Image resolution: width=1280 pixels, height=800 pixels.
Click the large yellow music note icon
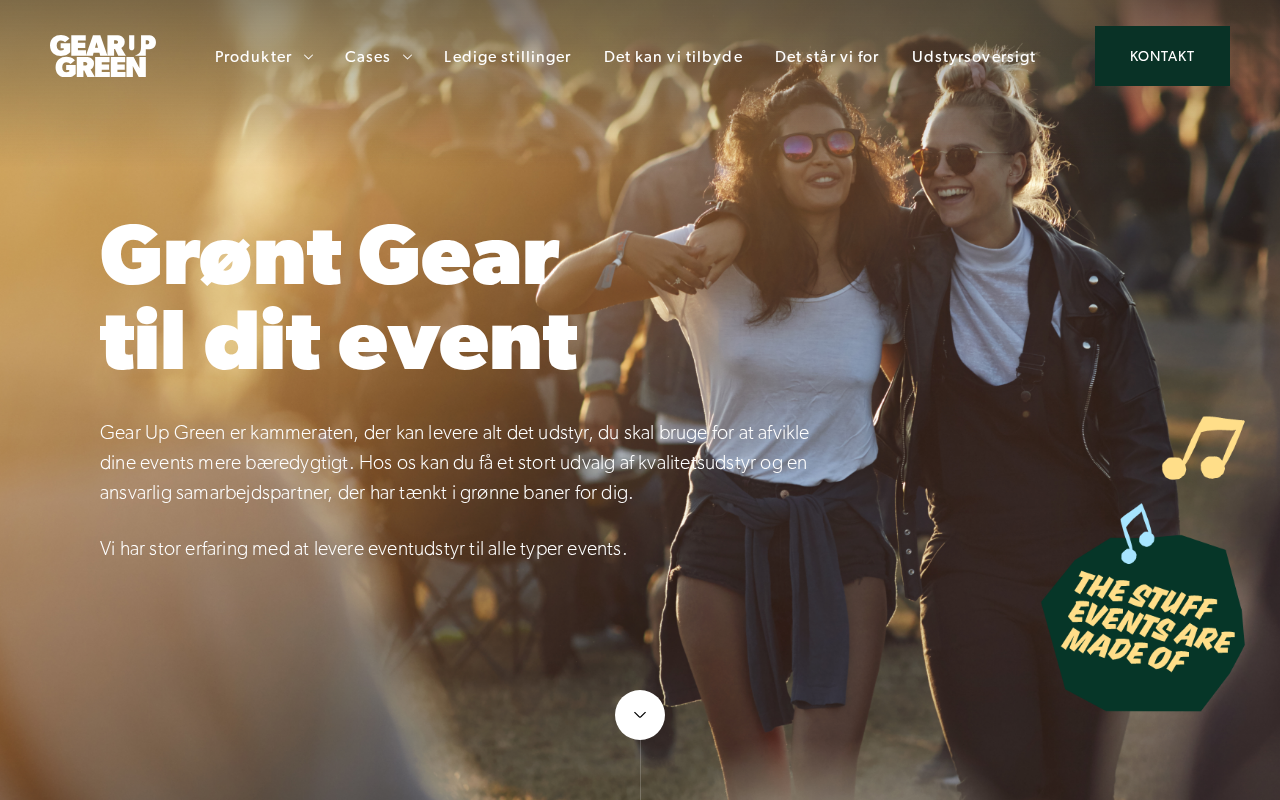tap(1204, 447)
